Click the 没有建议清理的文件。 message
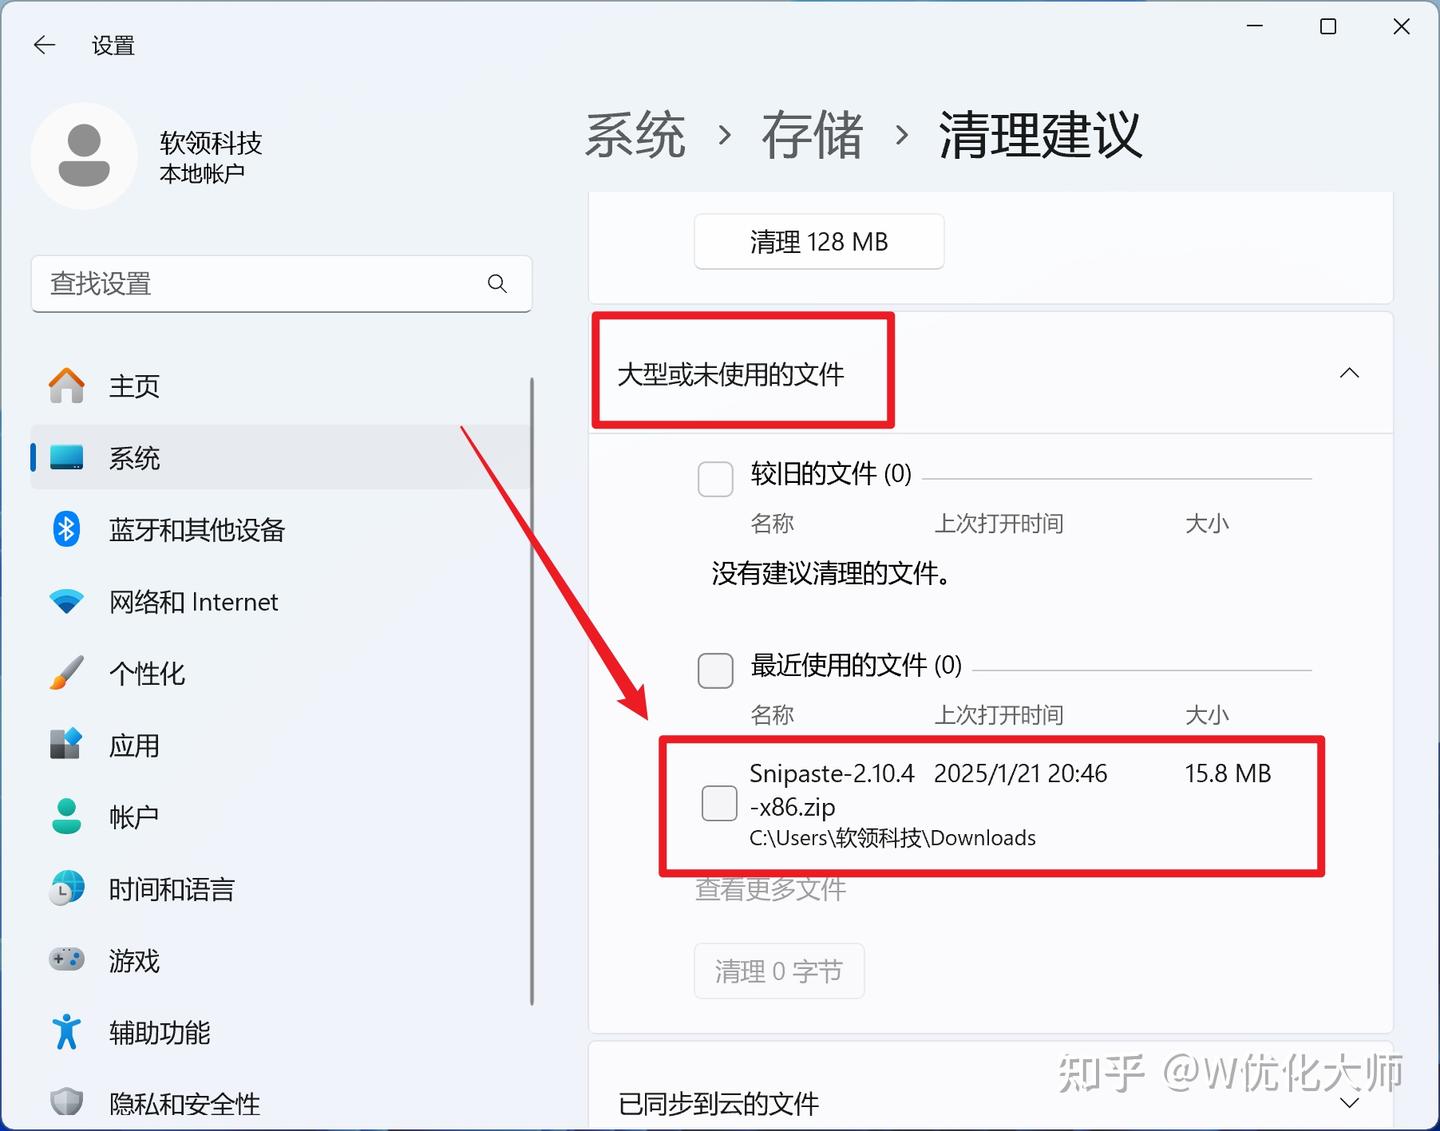 (831, 574)
